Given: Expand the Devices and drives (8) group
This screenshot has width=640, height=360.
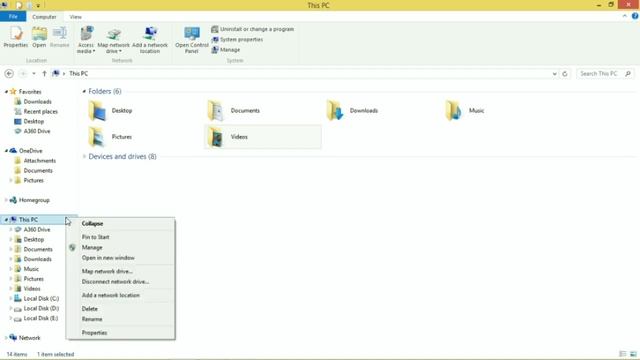Looking at the screenshot, I should tap(84, 157).
